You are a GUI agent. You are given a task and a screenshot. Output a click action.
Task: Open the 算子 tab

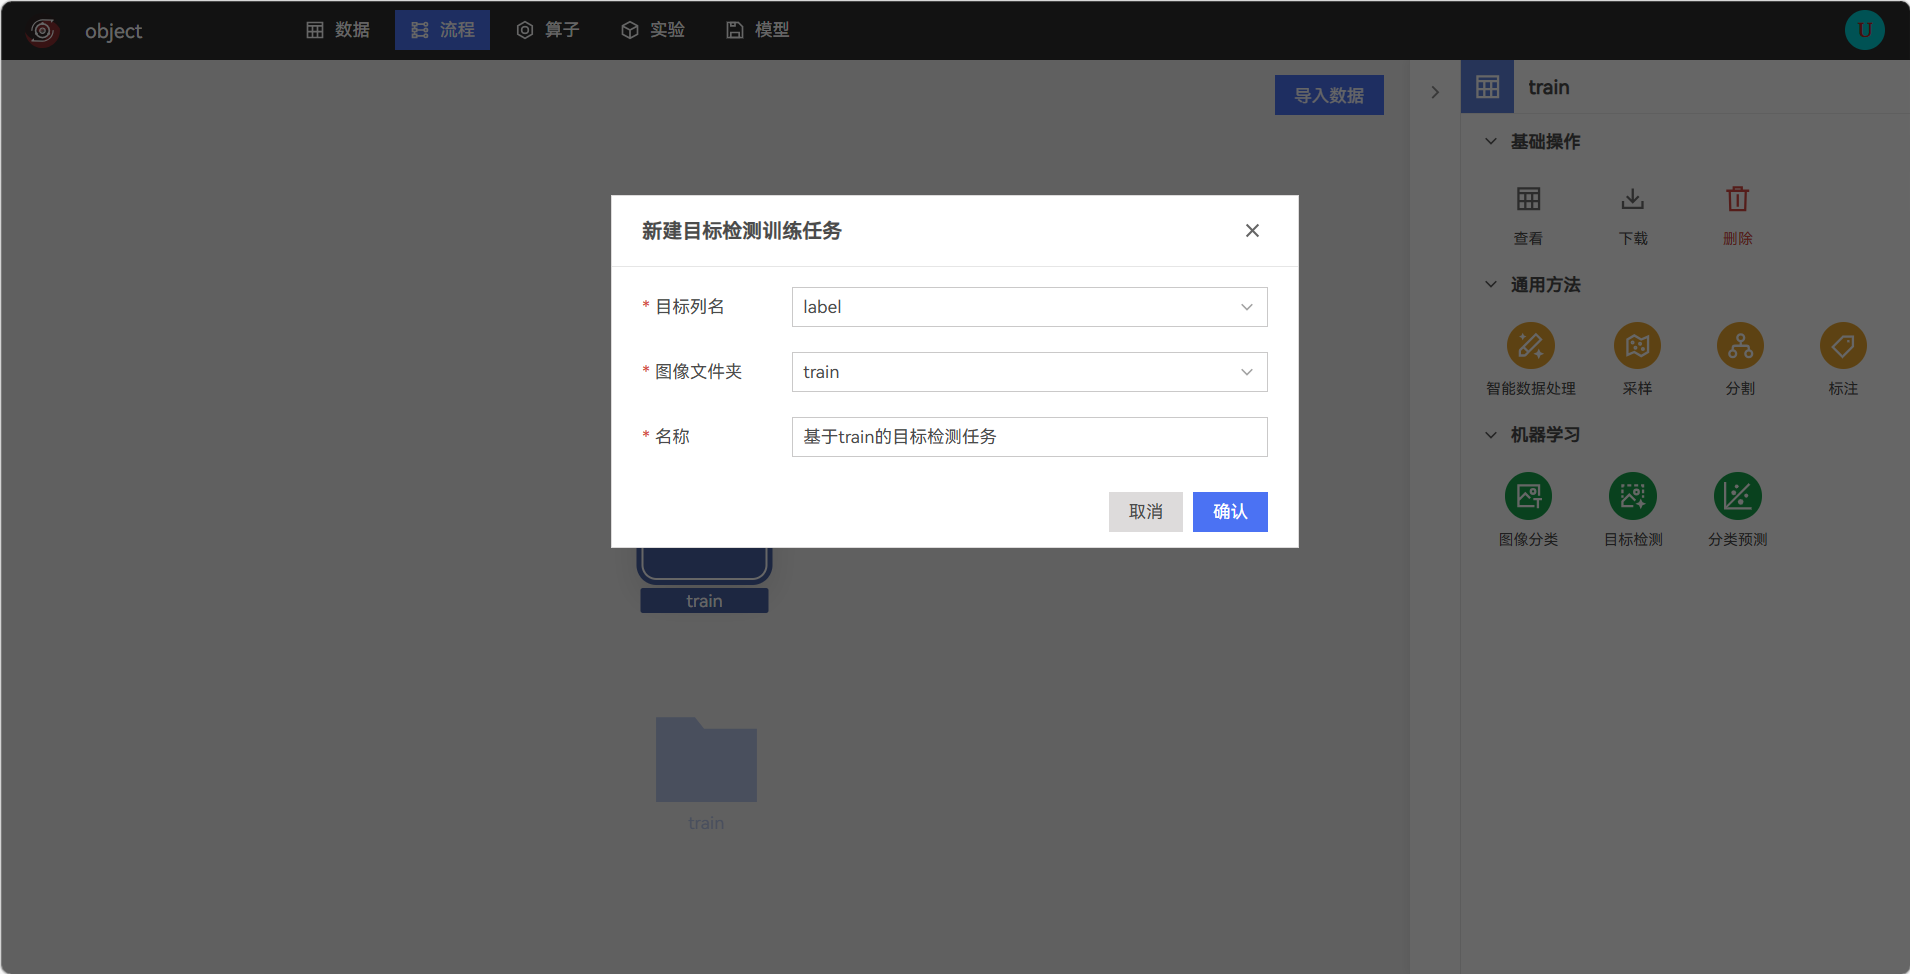[547, 30]
